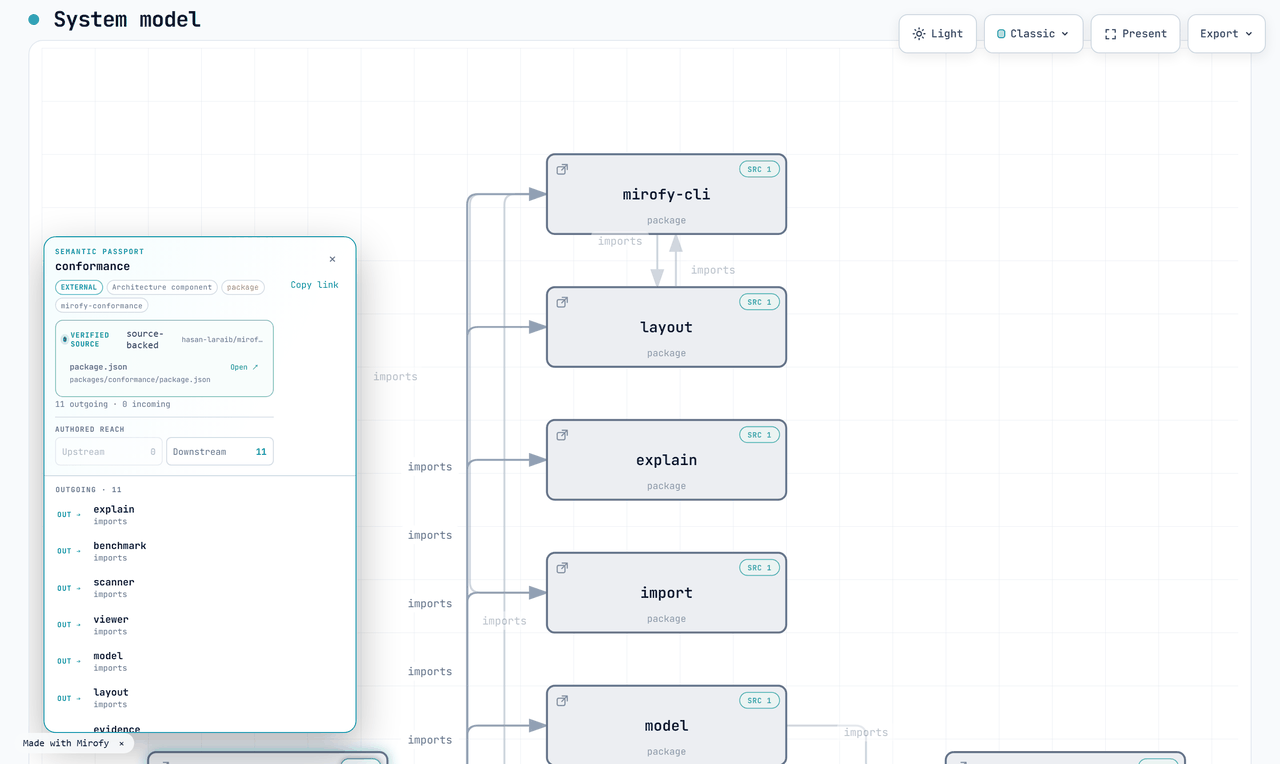Toggle the Light theme button
The width and height of the screenshot is (1280, 764).
pos(937,34)
